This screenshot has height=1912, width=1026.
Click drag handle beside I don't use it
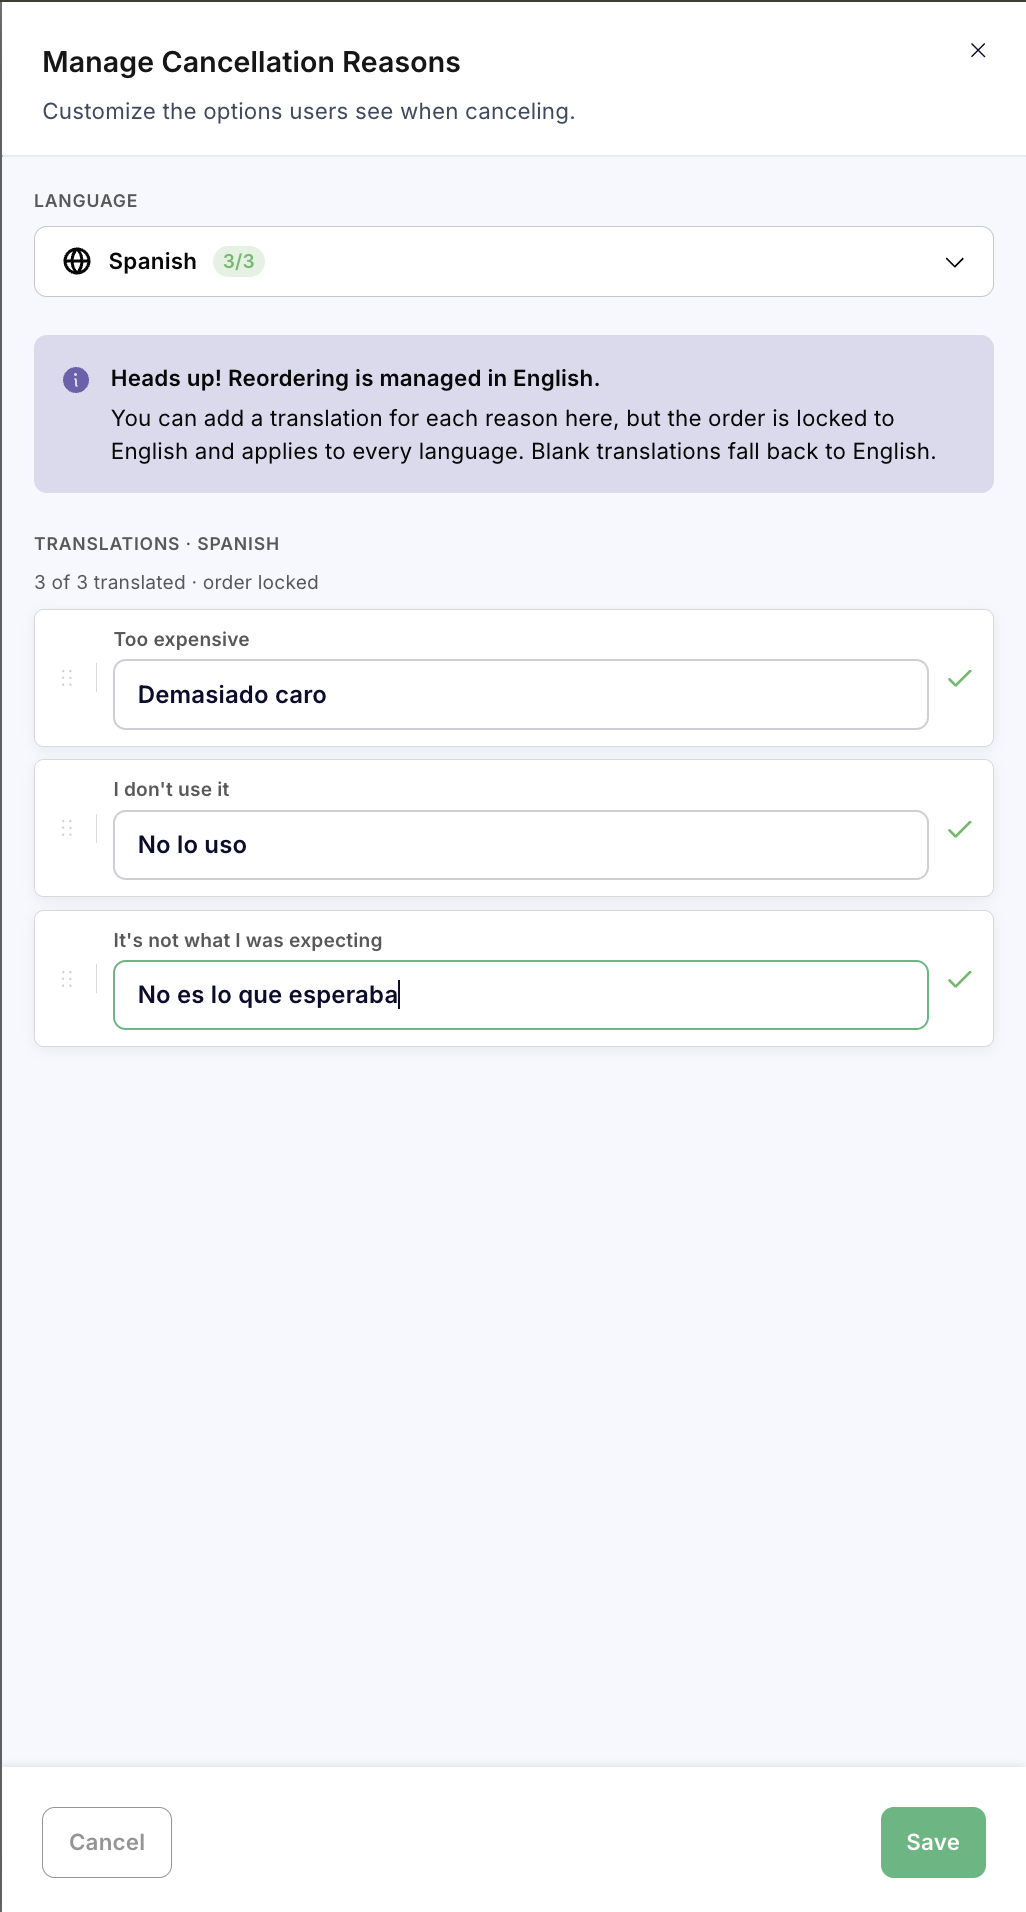coord(67,828)
